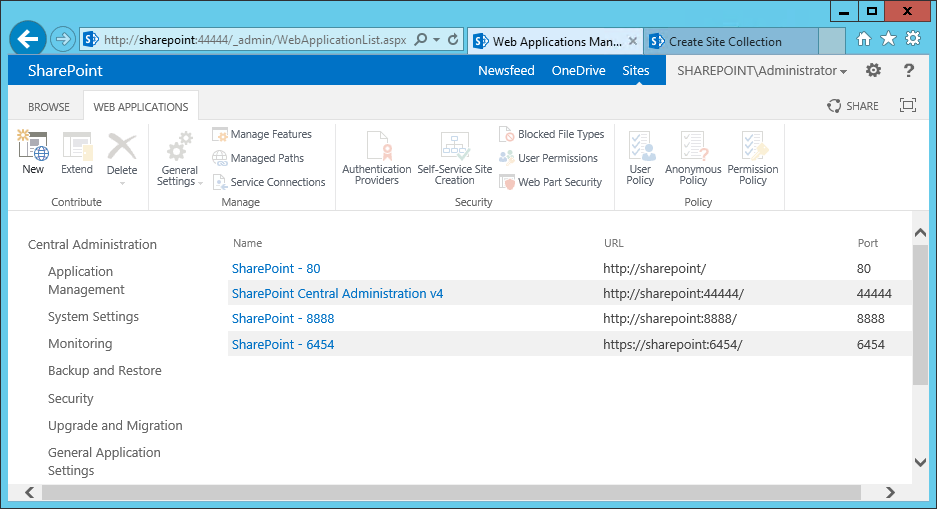The width and height of the screenshot is (937, 509).
Task: Open System Settings in the sidebar
Action: (93, 317)
